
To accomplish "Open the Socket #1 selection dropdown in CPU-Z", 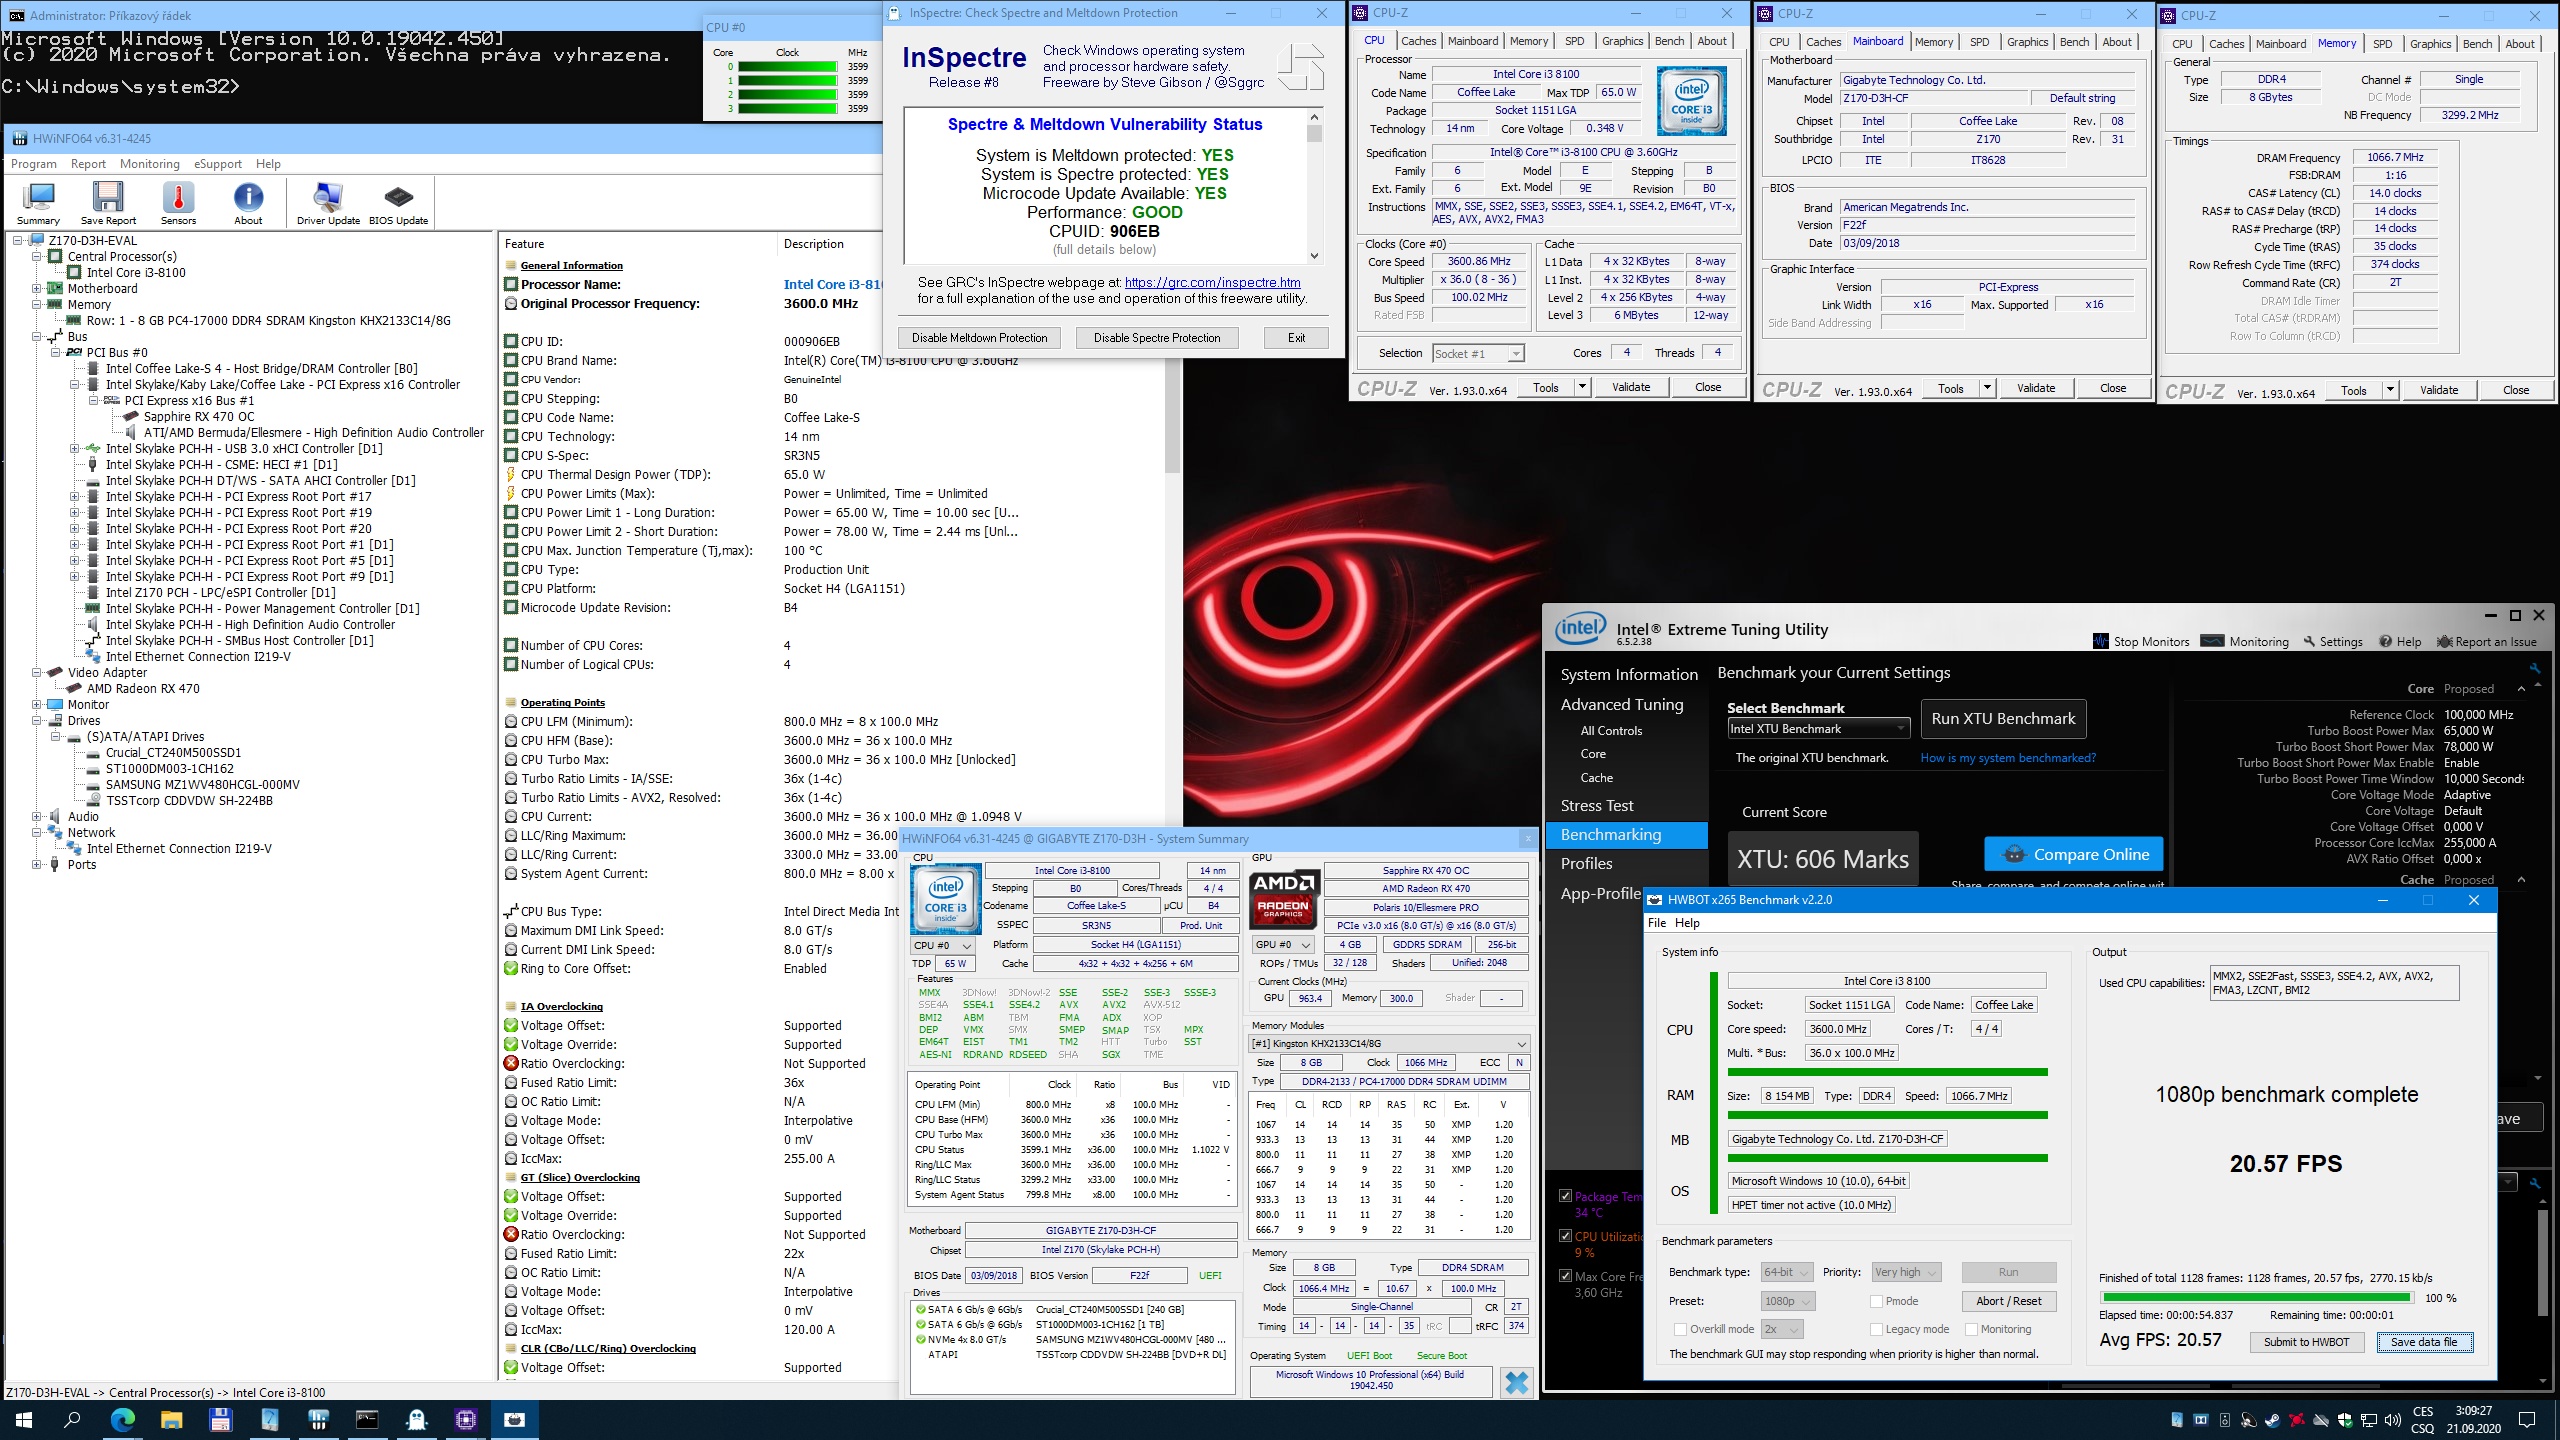I will click(1477, 353).
